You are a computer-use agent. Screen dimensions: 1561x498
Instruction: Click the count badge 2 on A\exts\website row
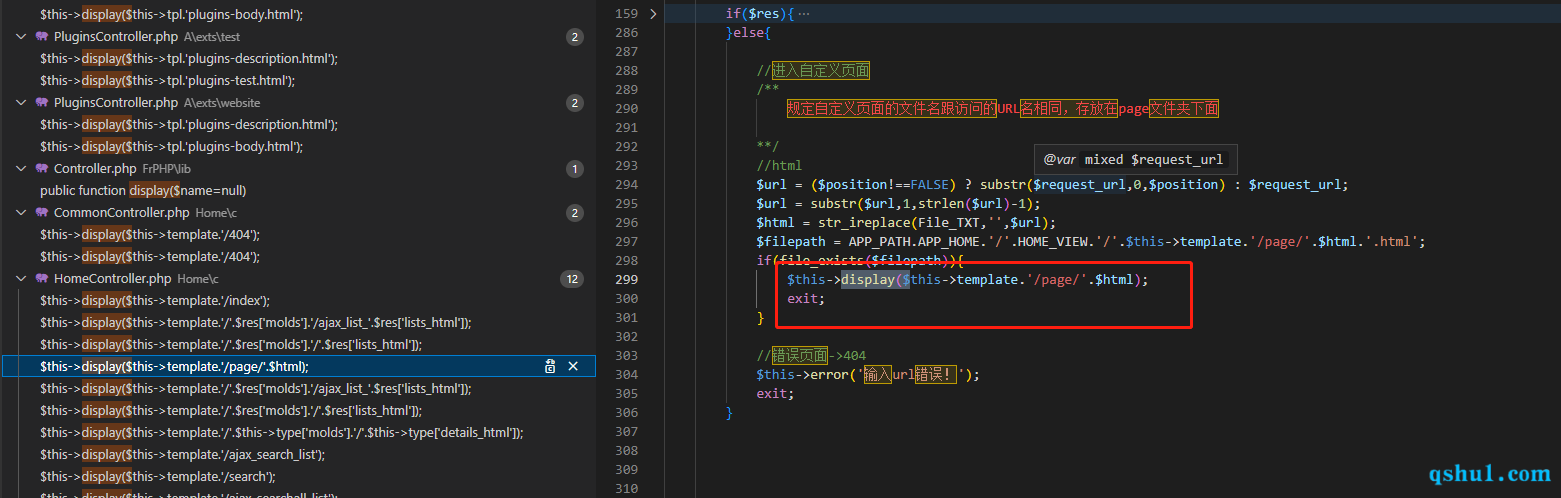click(x=574, y=103)
